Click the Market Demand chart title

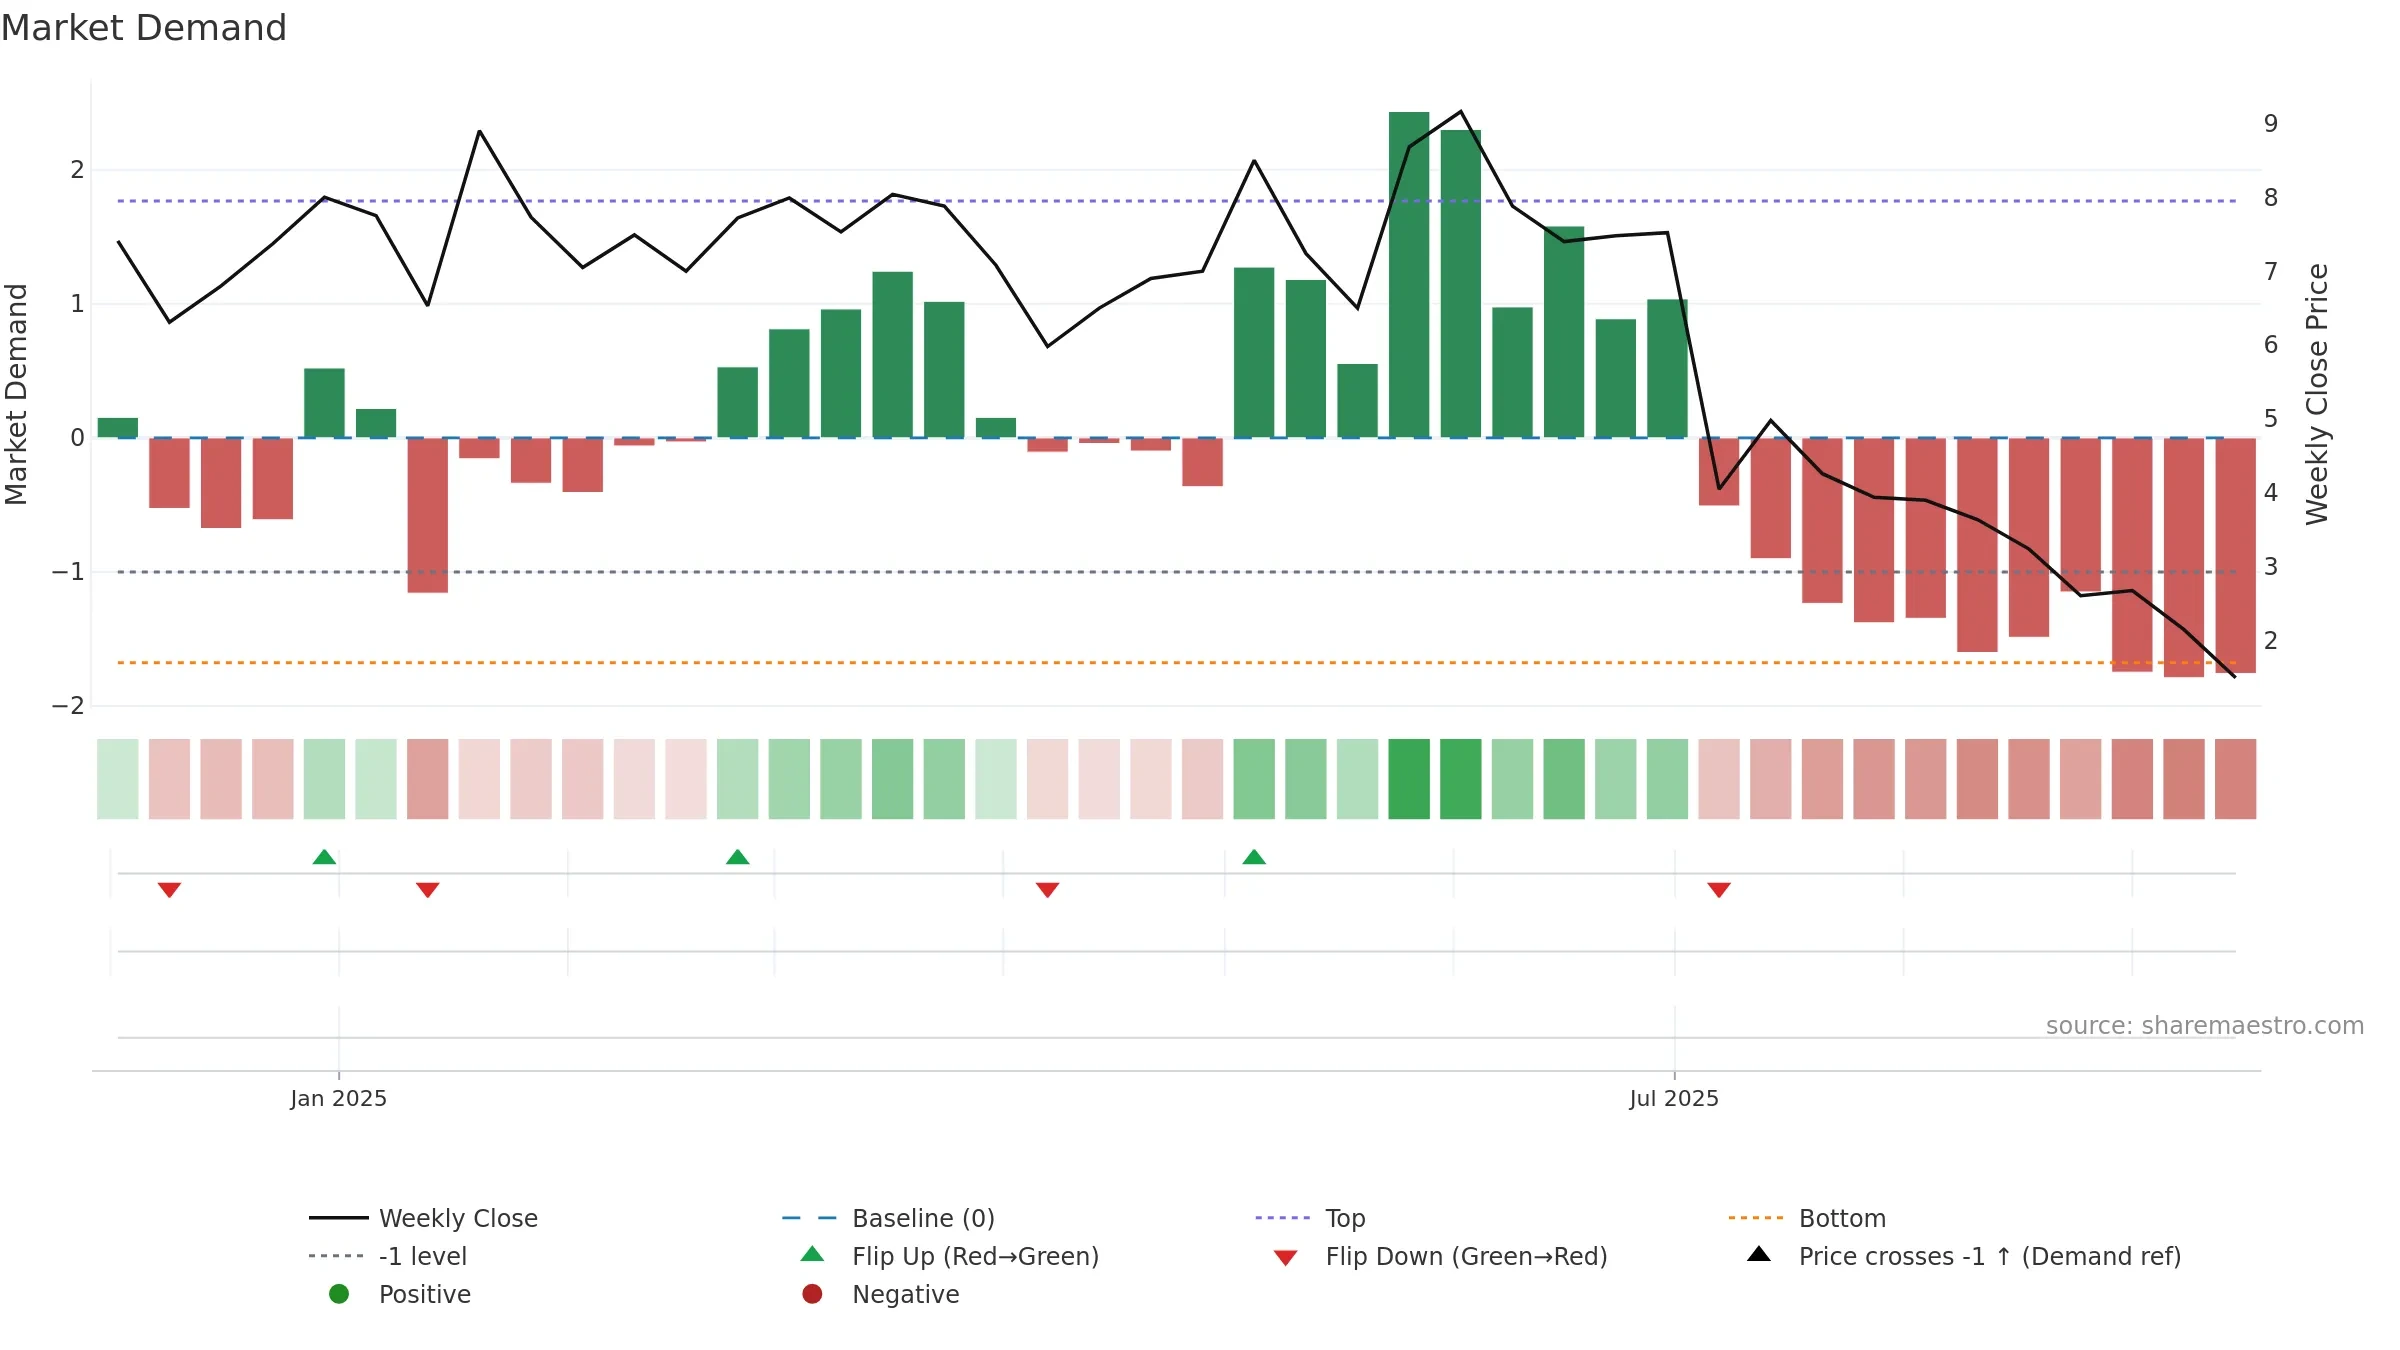point(144,28)
